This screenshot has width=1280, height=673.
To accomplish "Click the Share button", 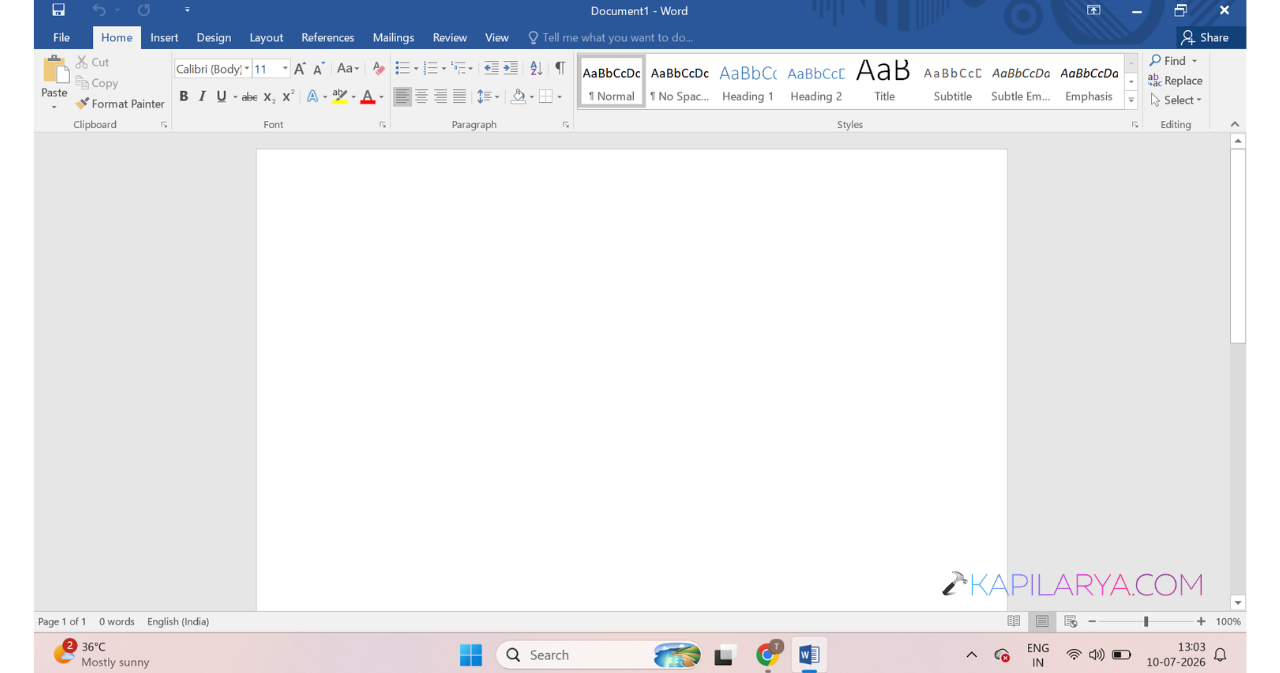I will click(1205, 38).
